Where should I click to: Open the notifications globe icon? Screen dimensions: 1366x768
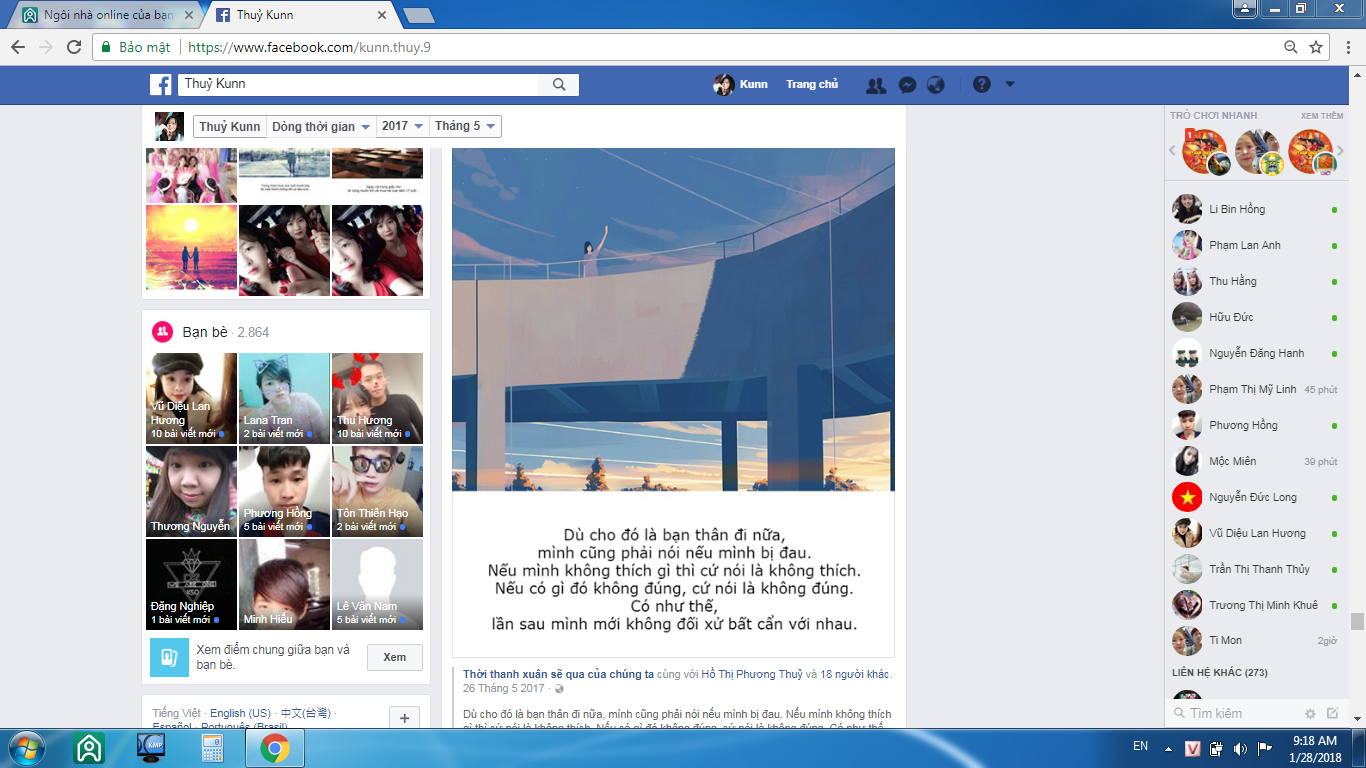936,85
